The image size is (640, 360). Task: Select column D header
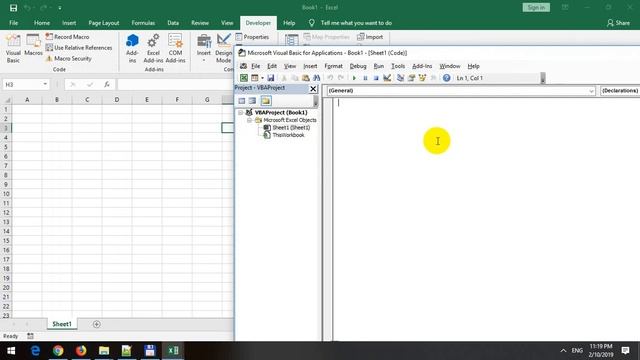(x=117, y=100)
